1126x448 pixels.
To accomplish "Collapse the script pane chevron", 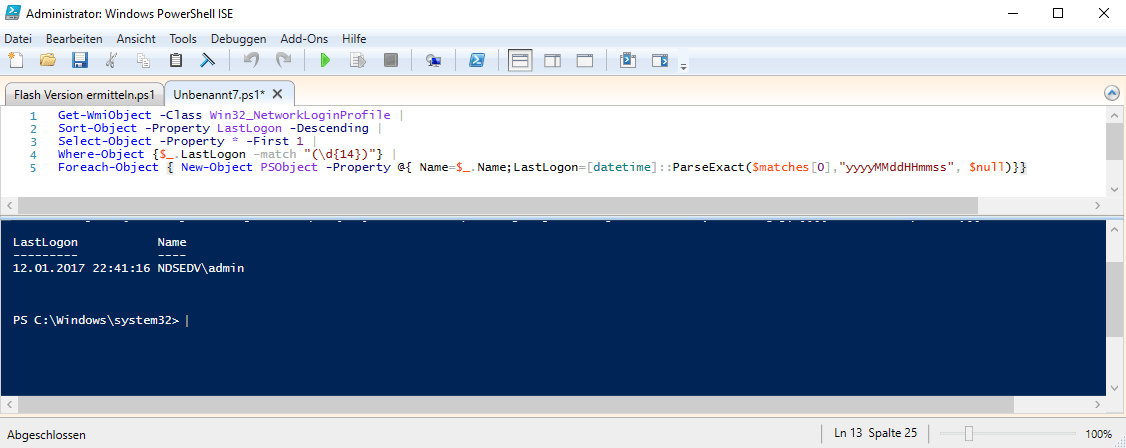I will [x=1111, y=93].
